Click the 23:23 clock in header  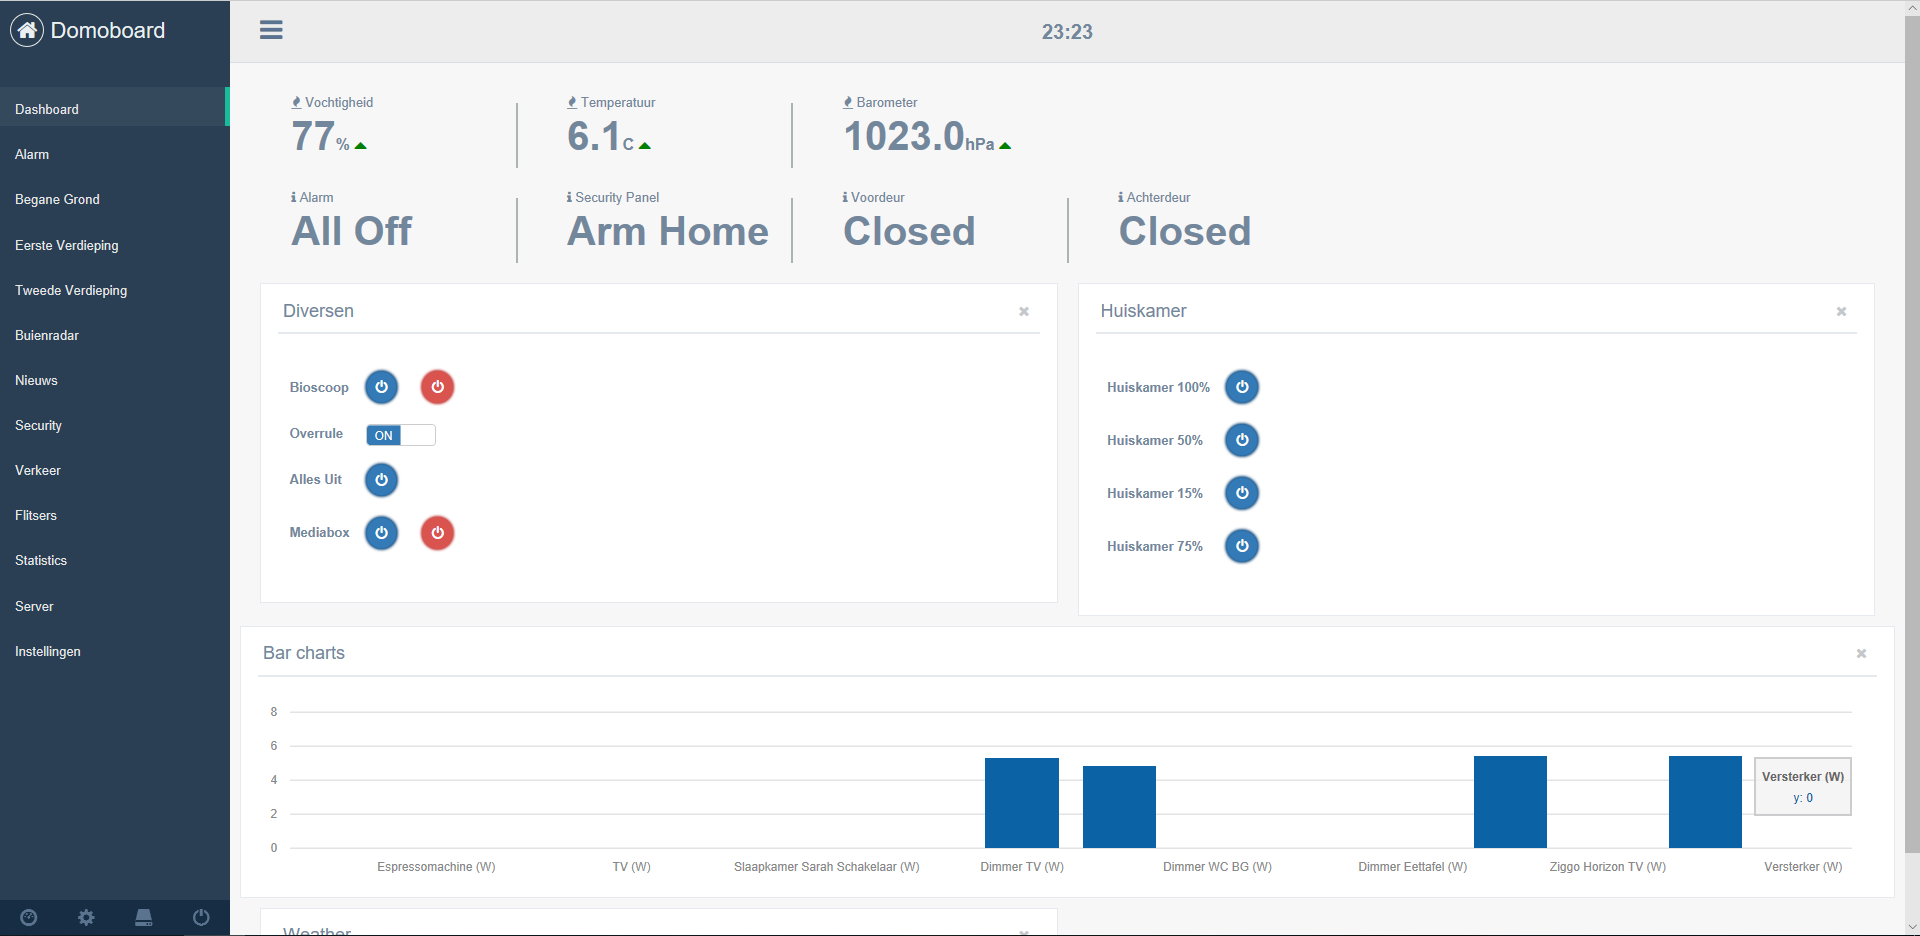1067,32
